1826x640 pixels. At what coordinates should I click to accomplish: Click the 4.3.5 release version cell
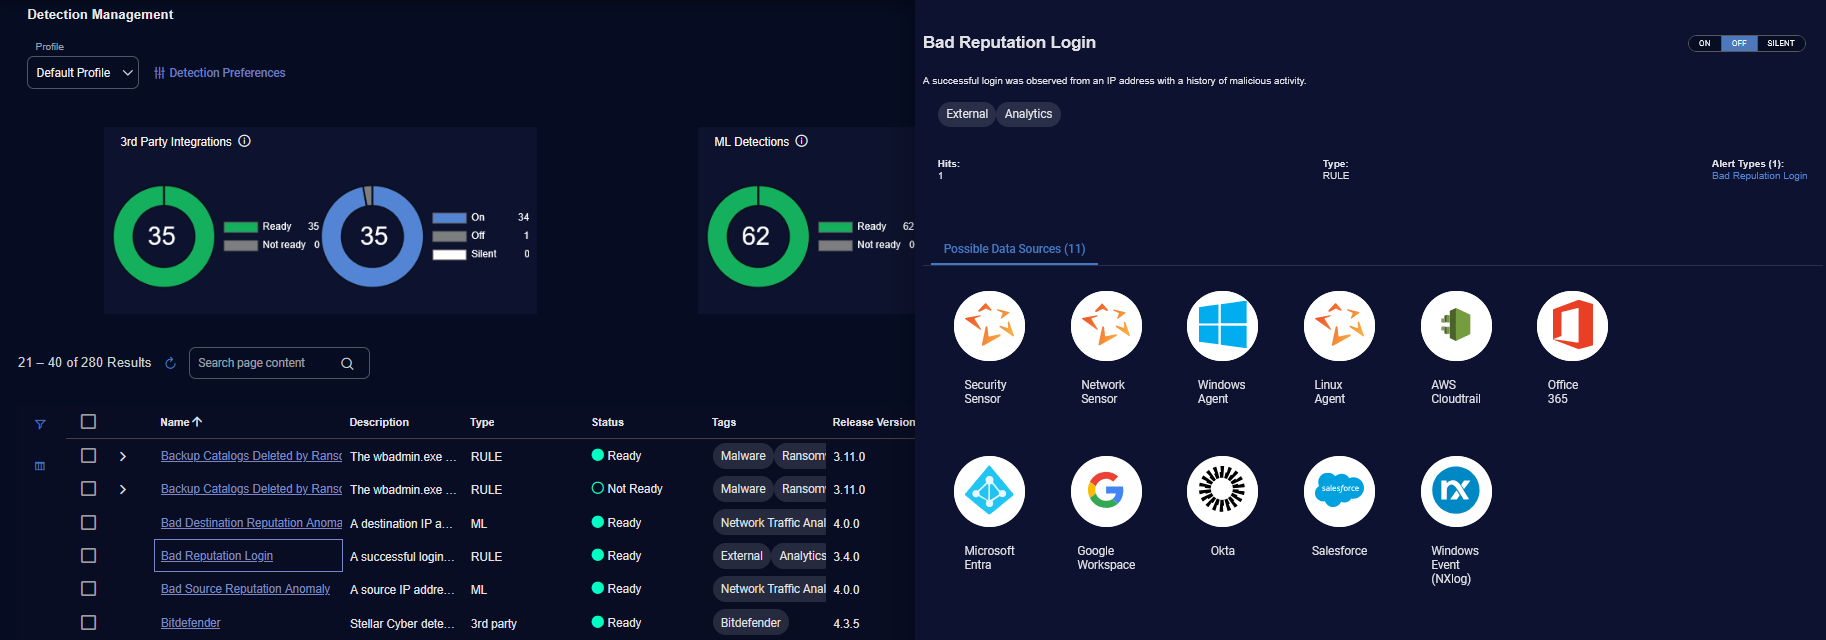tap(846, 624)
